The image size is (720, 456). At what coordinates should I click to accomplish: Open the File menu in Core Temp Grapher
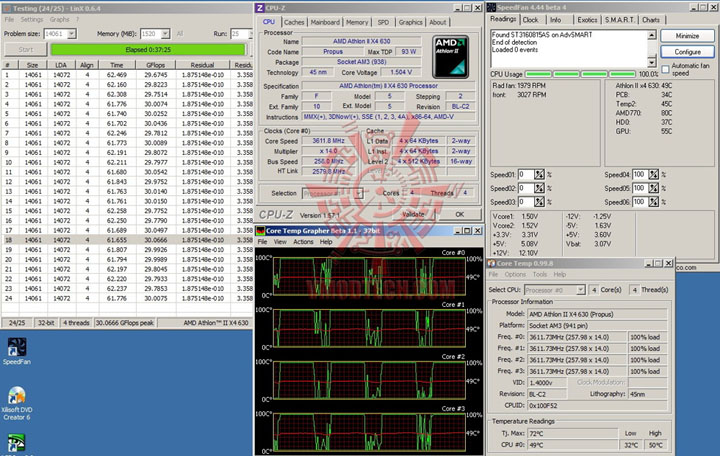click(262, 242)
